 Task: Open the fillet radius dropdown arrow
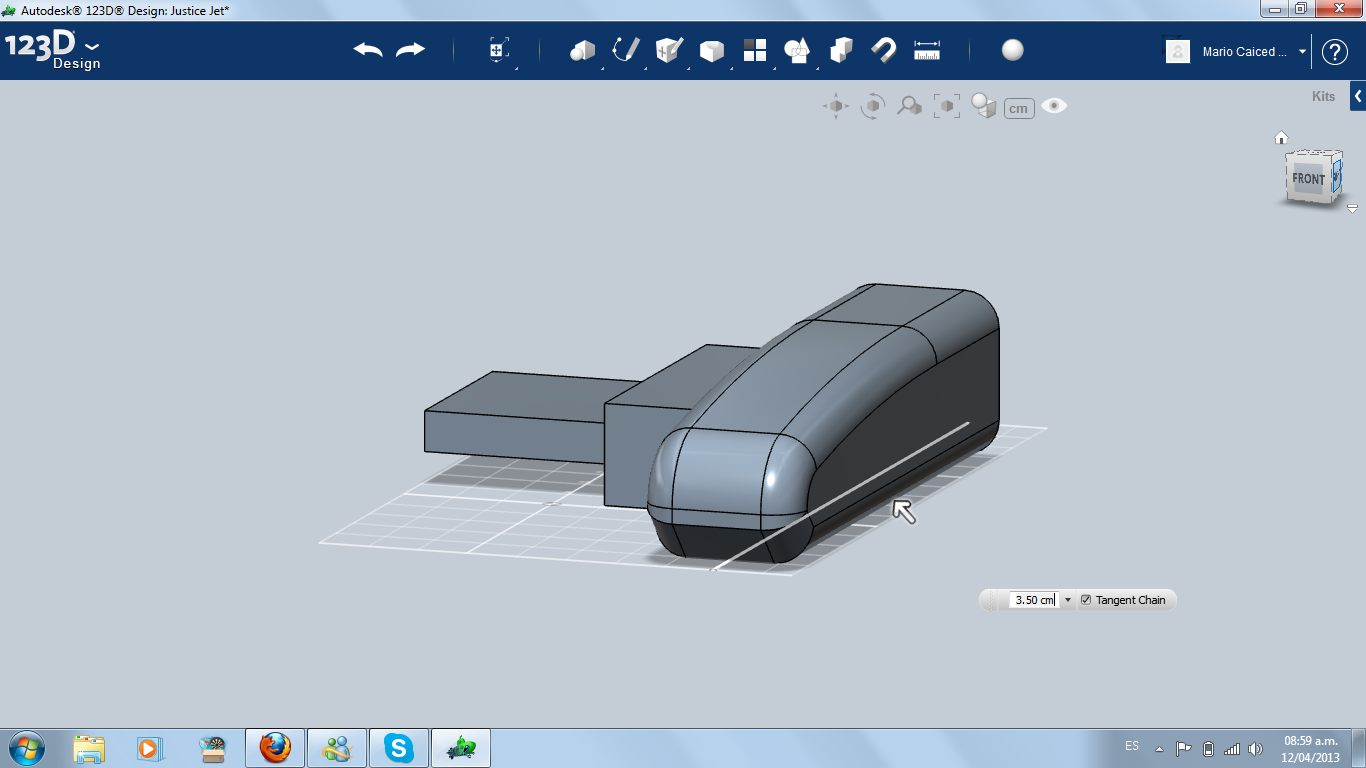[1067, 600]
